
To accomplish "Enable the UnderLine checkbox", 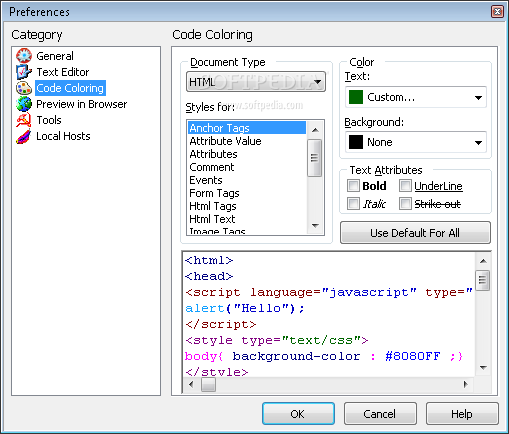I will [405, 186].
